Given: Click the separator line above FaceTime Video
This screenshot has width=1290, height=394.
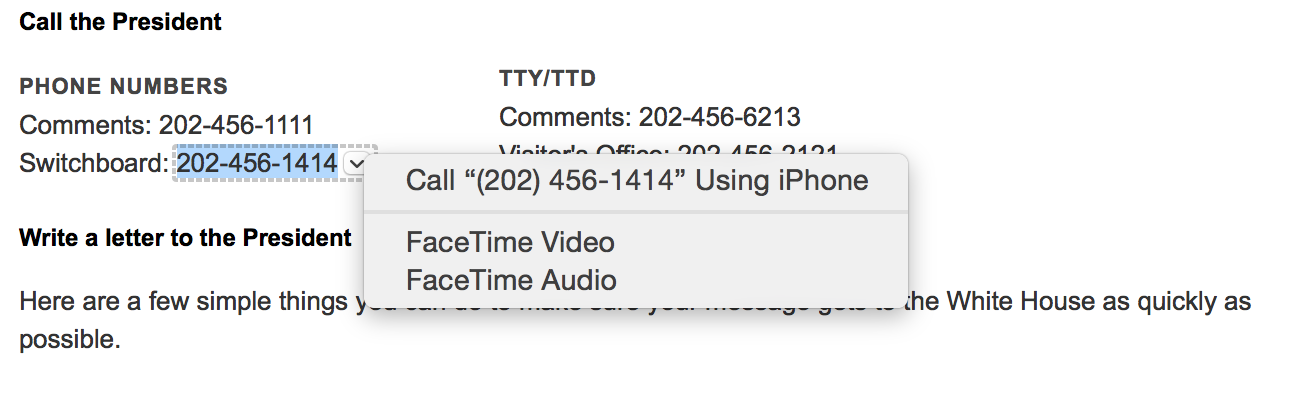Looking at the screenshot, I should click(636, 212).
